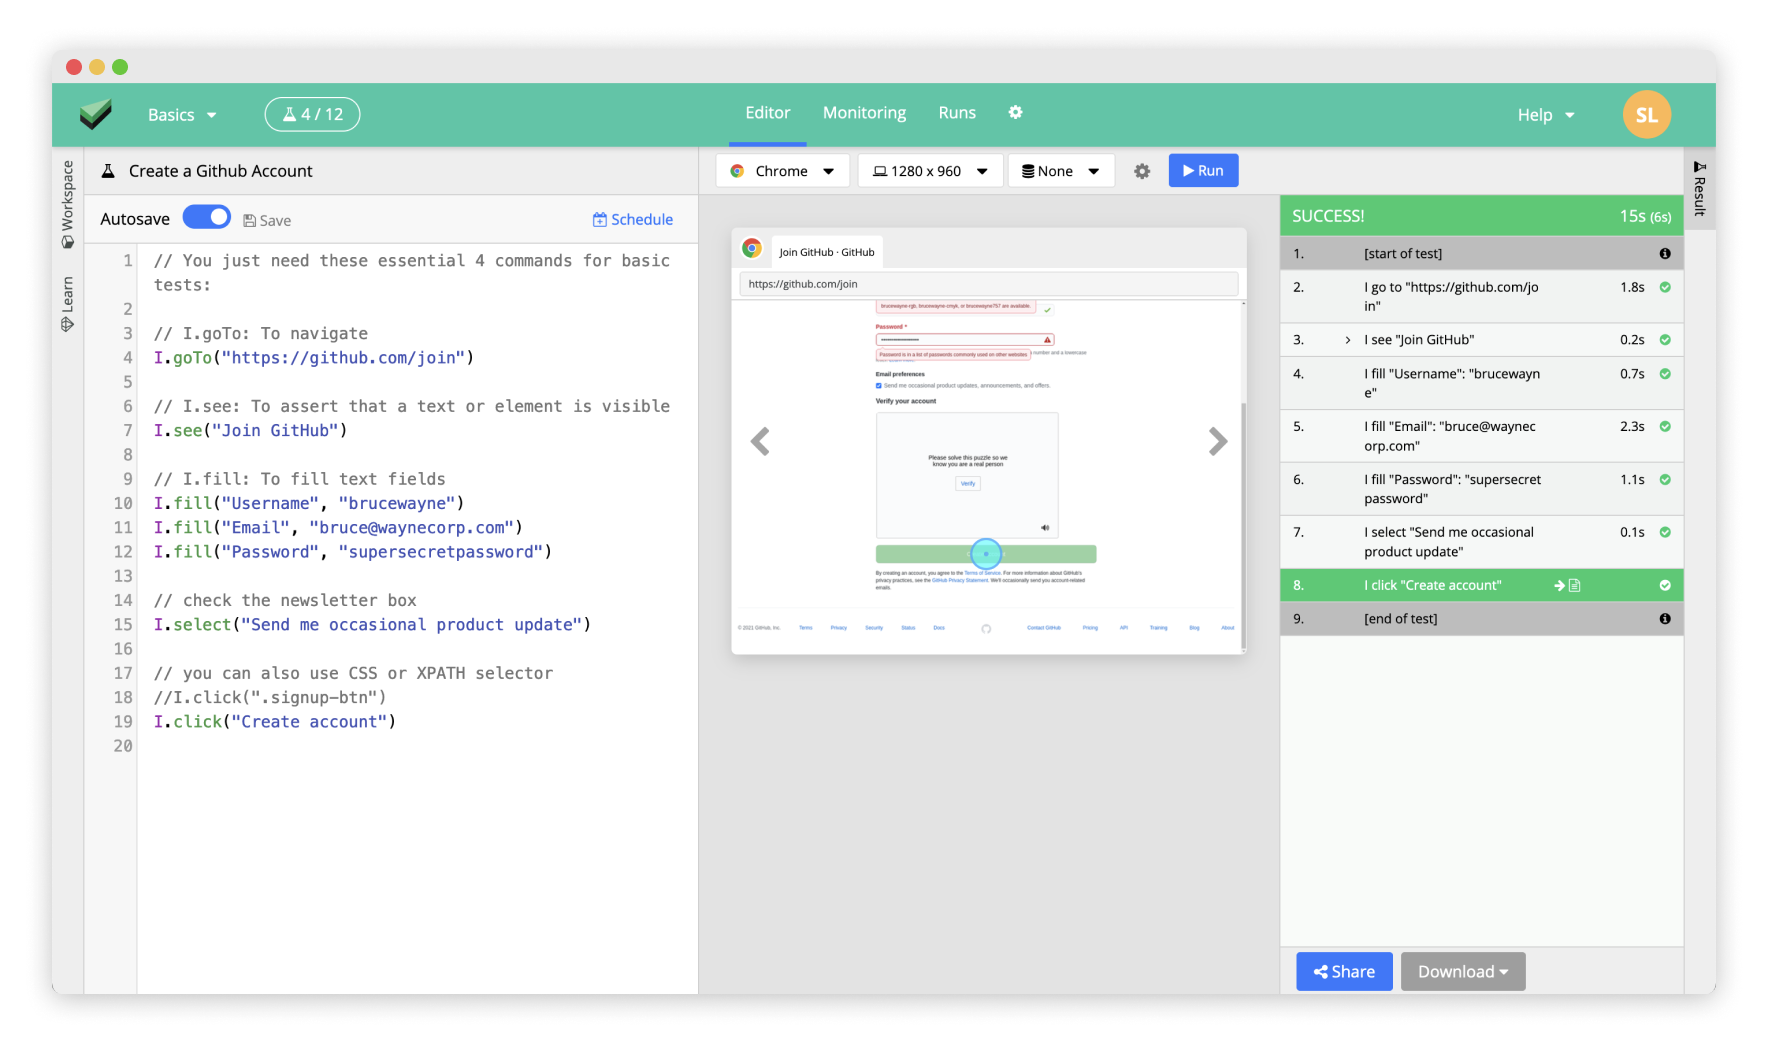Open the 1280 x 960 resolution dropdown
Image resolution: width=1768 pixels, height=1052 pixels.
pyautogui.click(x=929, y=170)
